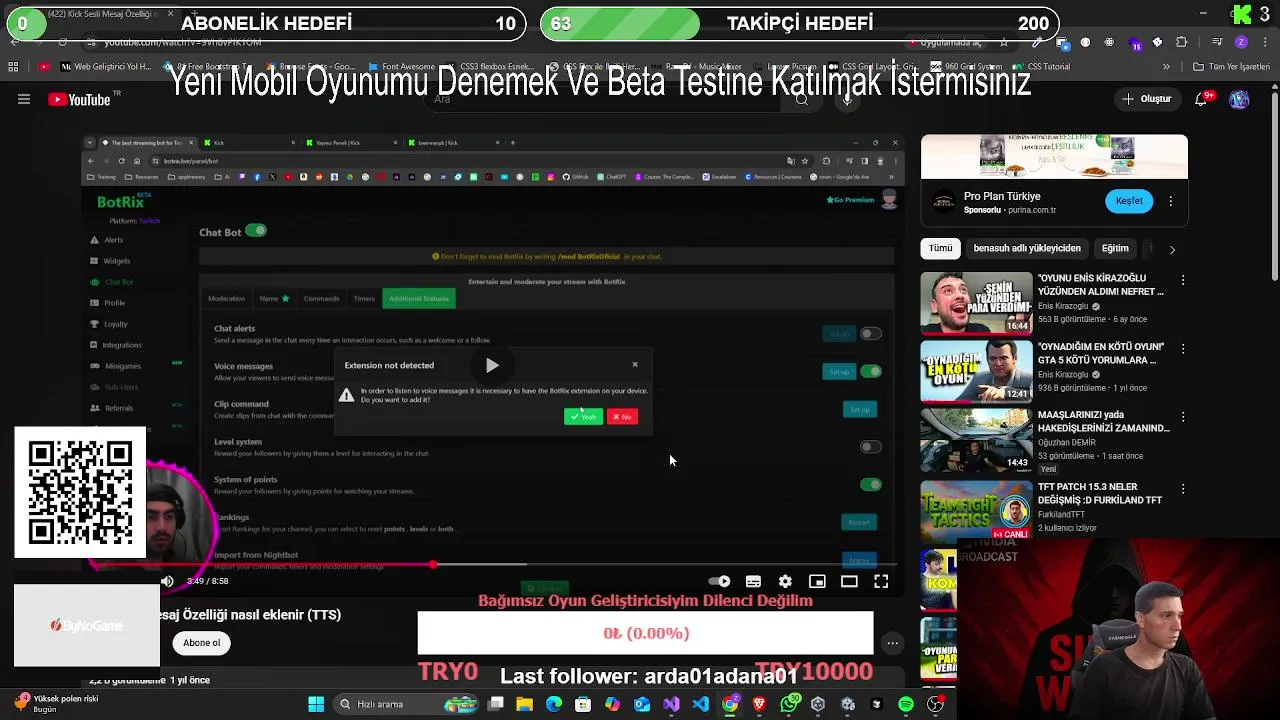Toggle the Chat Bot switch in BotRix
This screenshot has width=1280, height=720.
[x=256, y=231]
